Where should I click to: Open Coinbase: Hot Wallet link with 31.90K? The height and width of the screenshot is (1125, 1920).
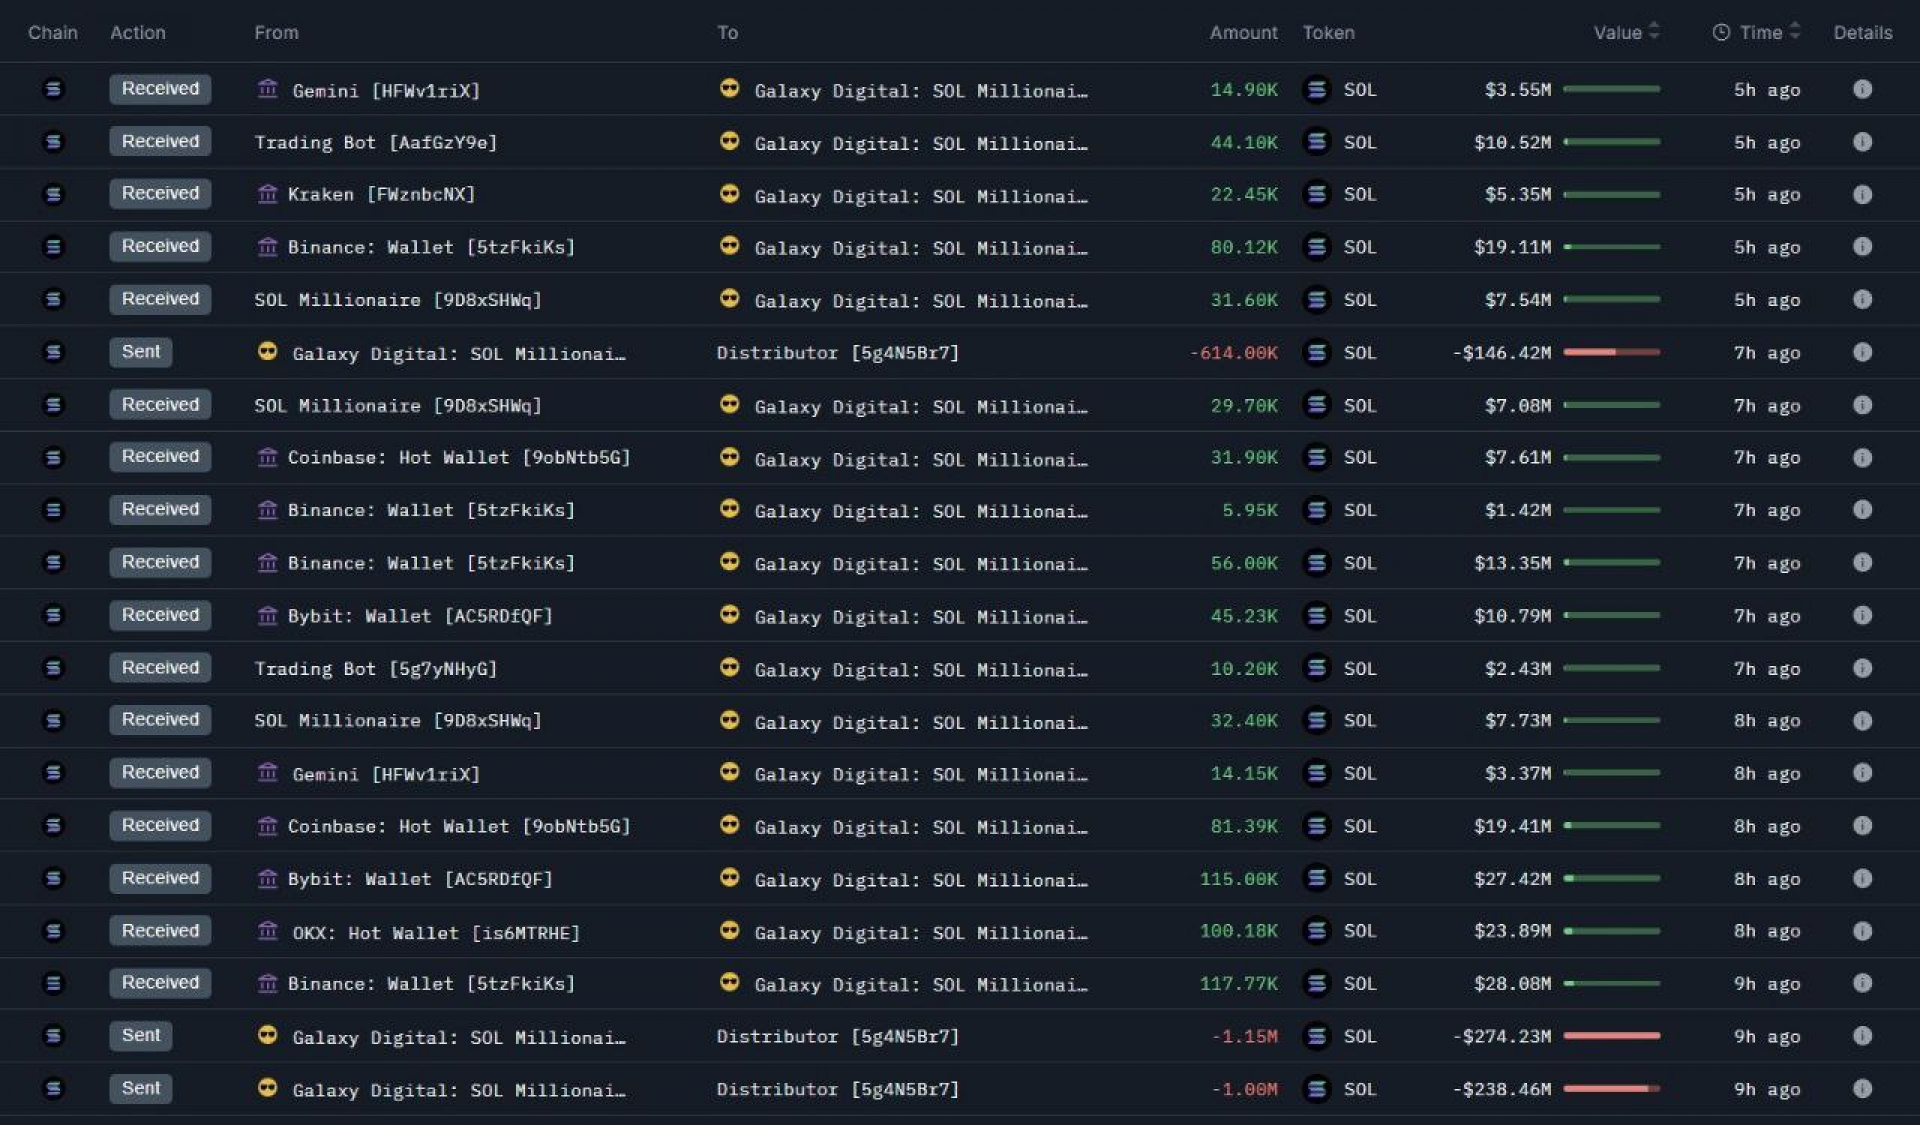point(458,458)
